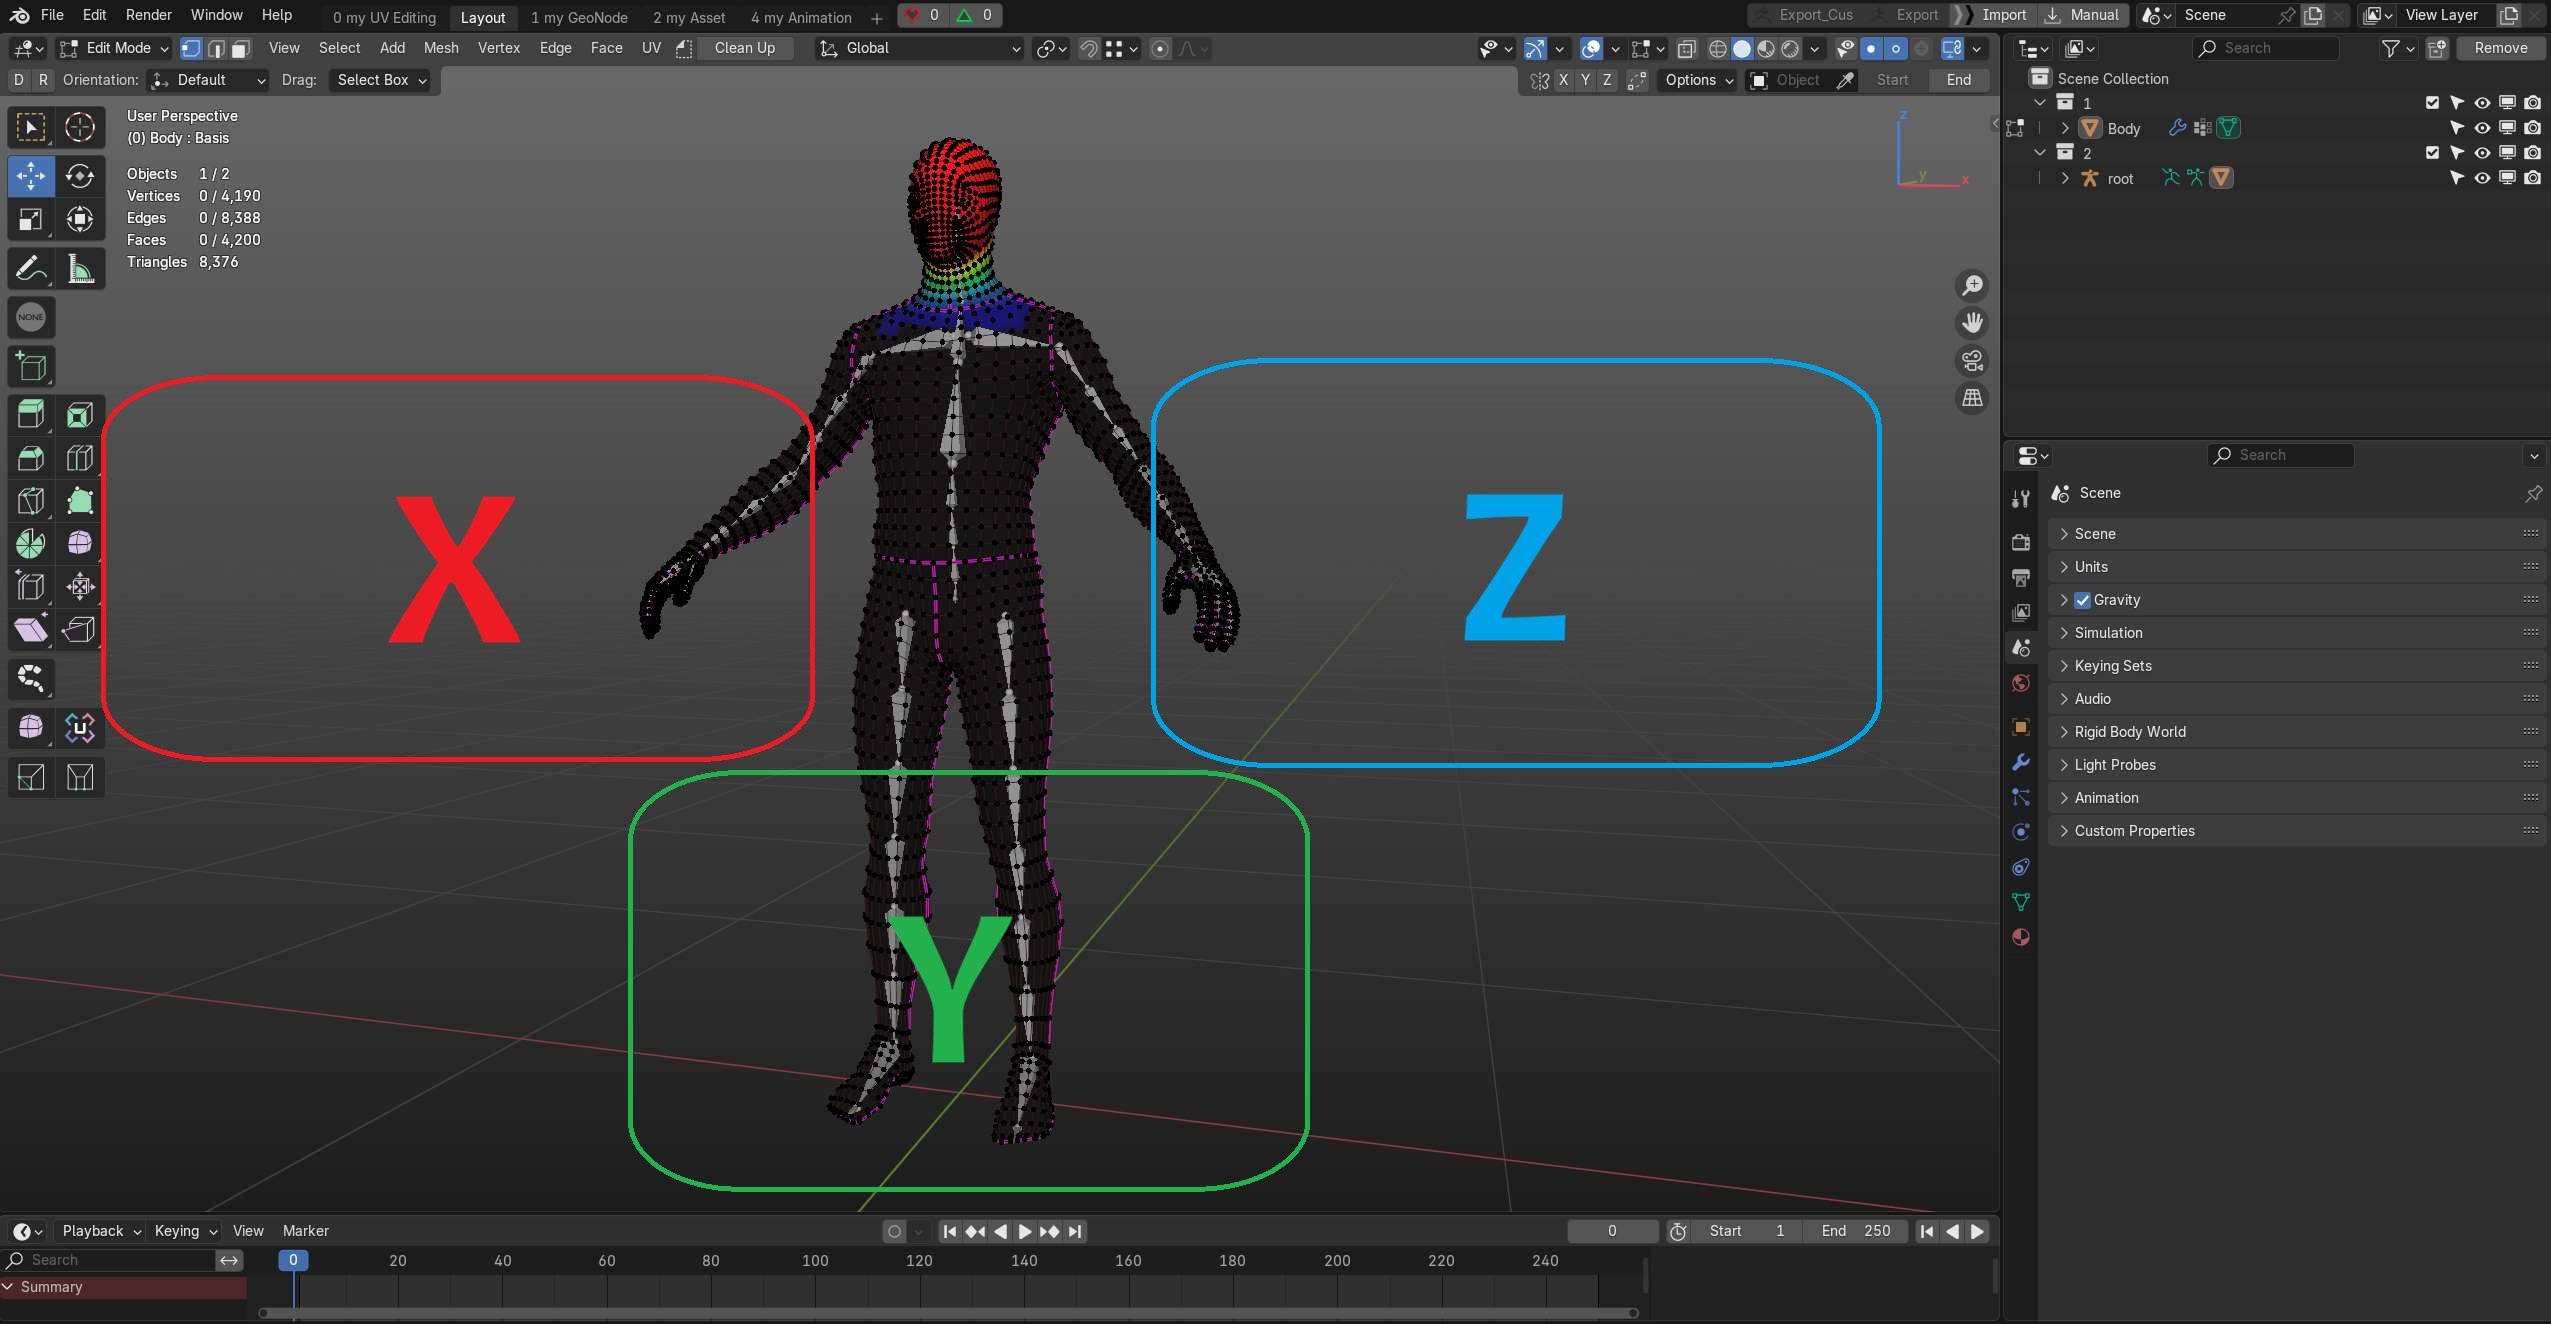Select the Add Cube tool
The height and width of the screenshot is (1324, 2551).
click(30, 366)
